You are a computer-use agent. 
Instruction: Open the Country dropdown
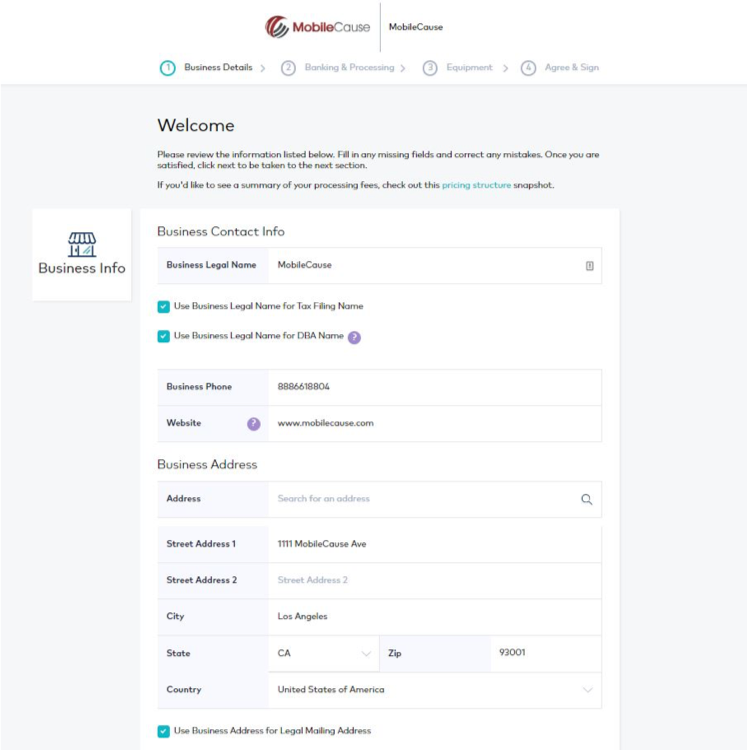tap(435, 690)
